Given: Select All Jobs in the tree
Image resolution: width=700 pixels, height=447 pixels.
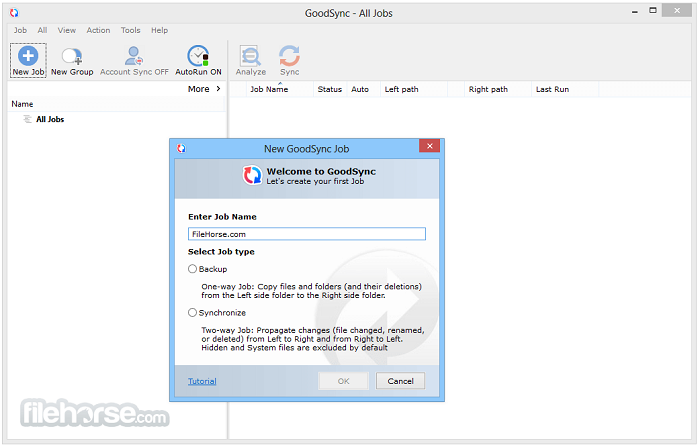Looking at the screenshot, I should [50, 119].
